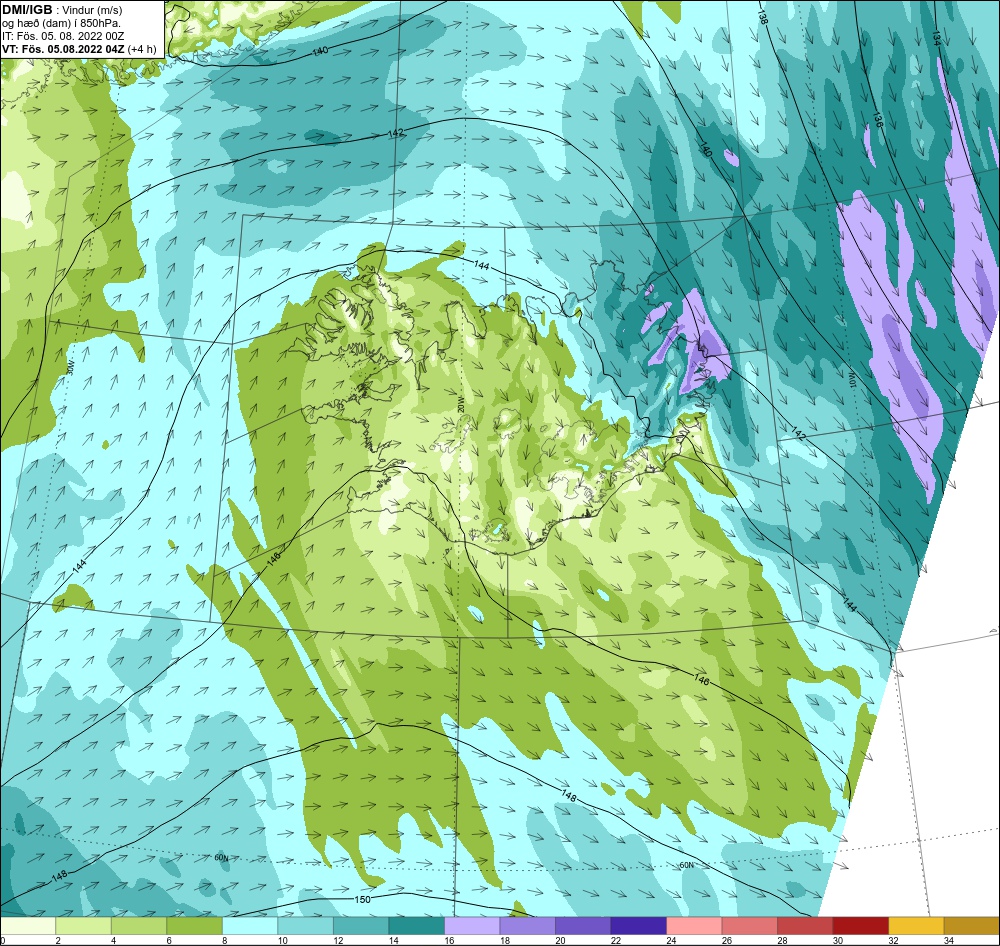Click the 6–8 m/s olive green legend swatch
Viewport: 1000px width, 946px height.
(x=195, y=926)
